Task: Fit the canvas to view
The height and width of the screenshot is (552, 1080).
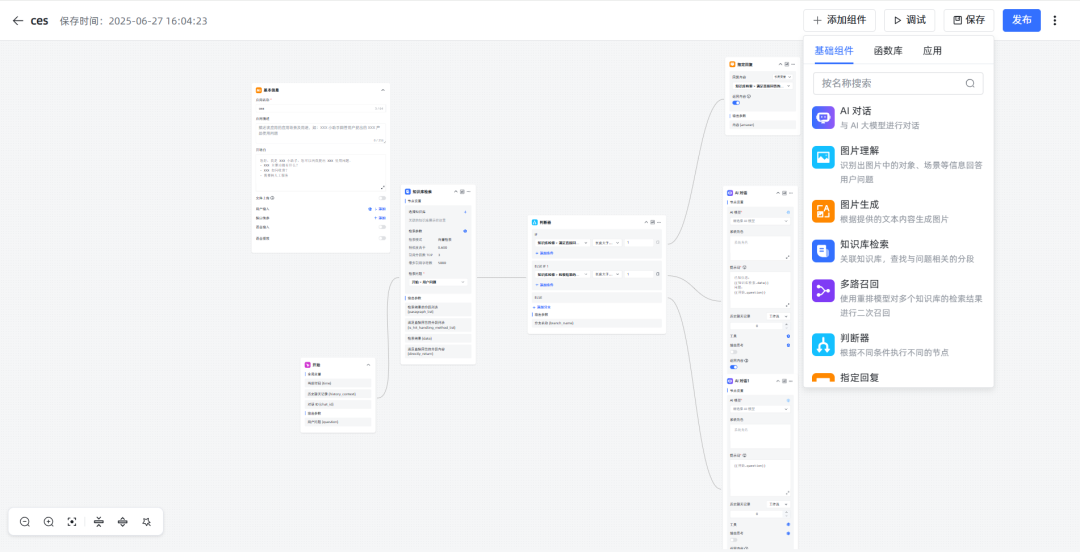Action: click(x=72, y=522)
